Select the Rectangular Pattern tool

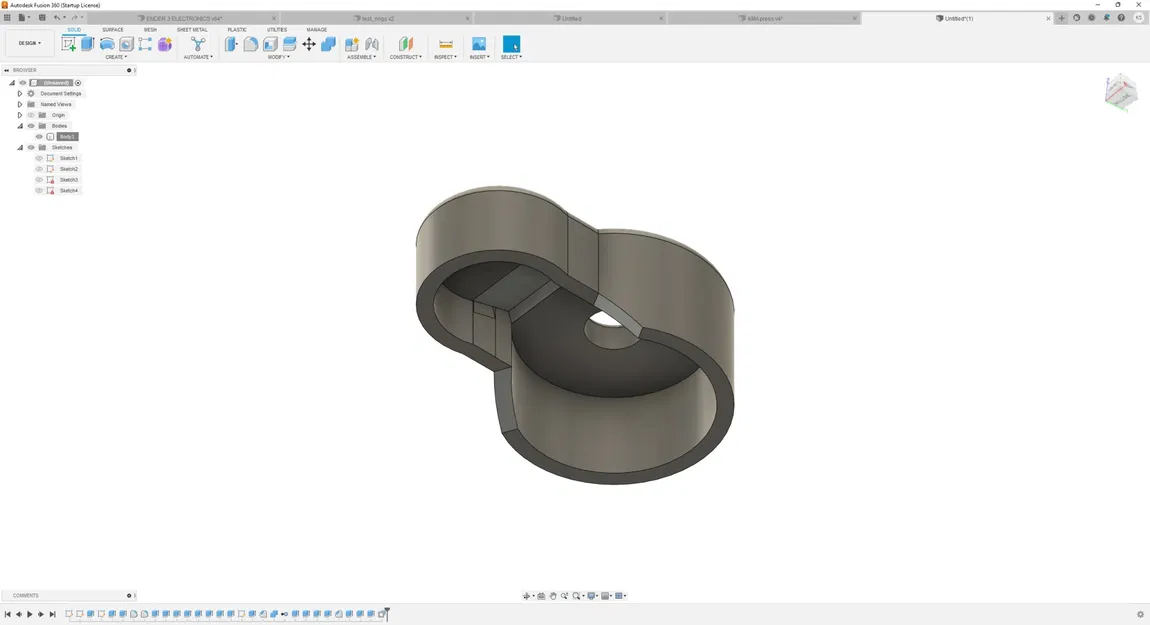[145, 44]
